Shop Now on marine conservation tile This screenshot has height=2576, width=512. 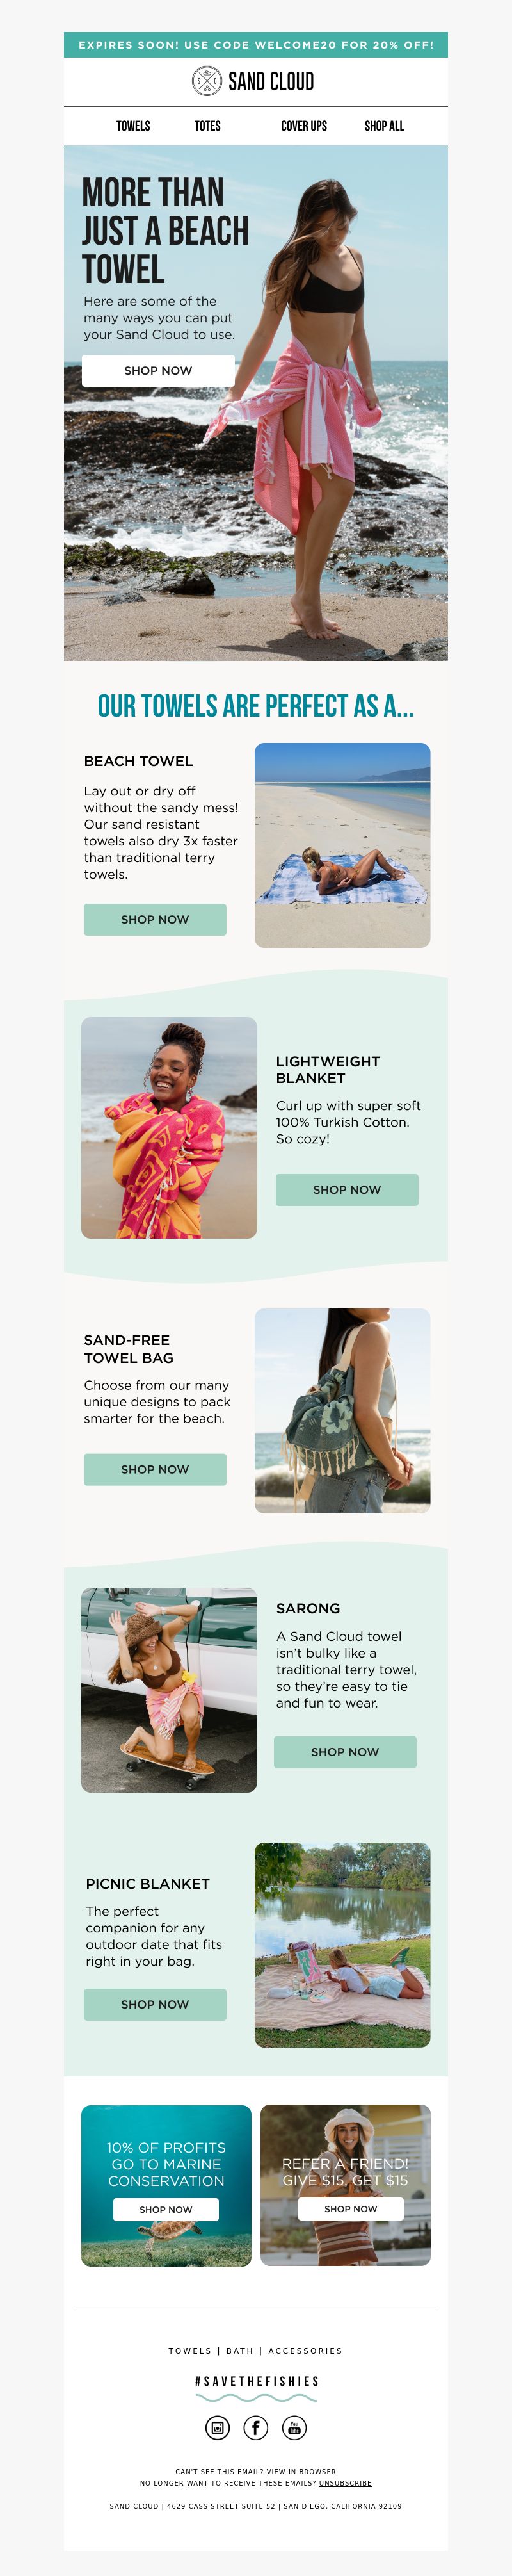[x=166, y=2209]
